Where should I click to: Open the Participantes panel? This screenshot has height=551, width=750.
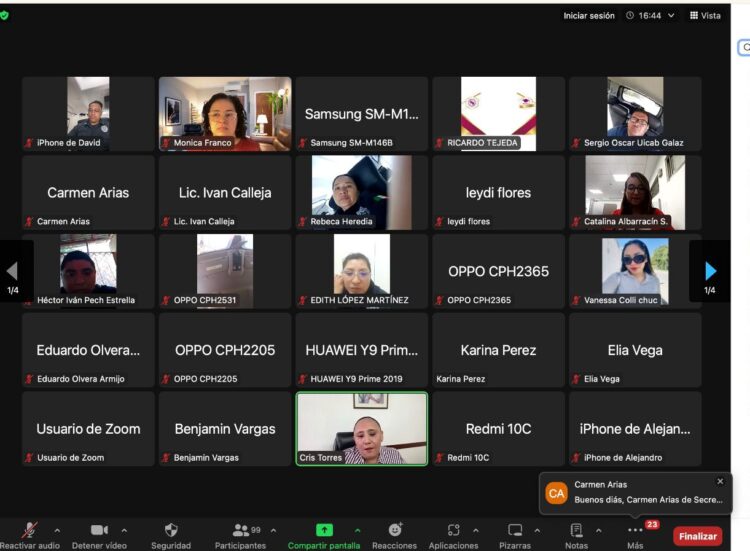241,530
